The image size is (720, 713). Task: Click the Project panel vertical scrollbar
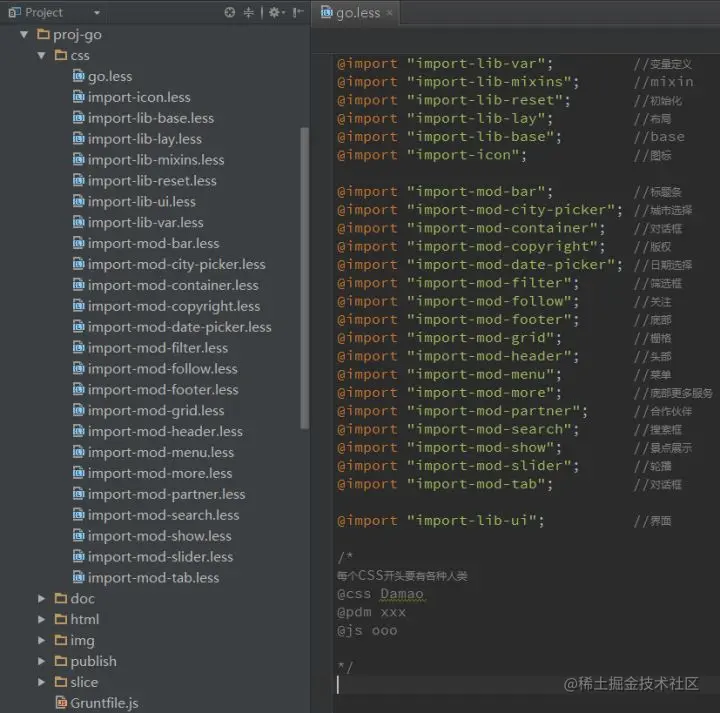click(x=304, y=278)
